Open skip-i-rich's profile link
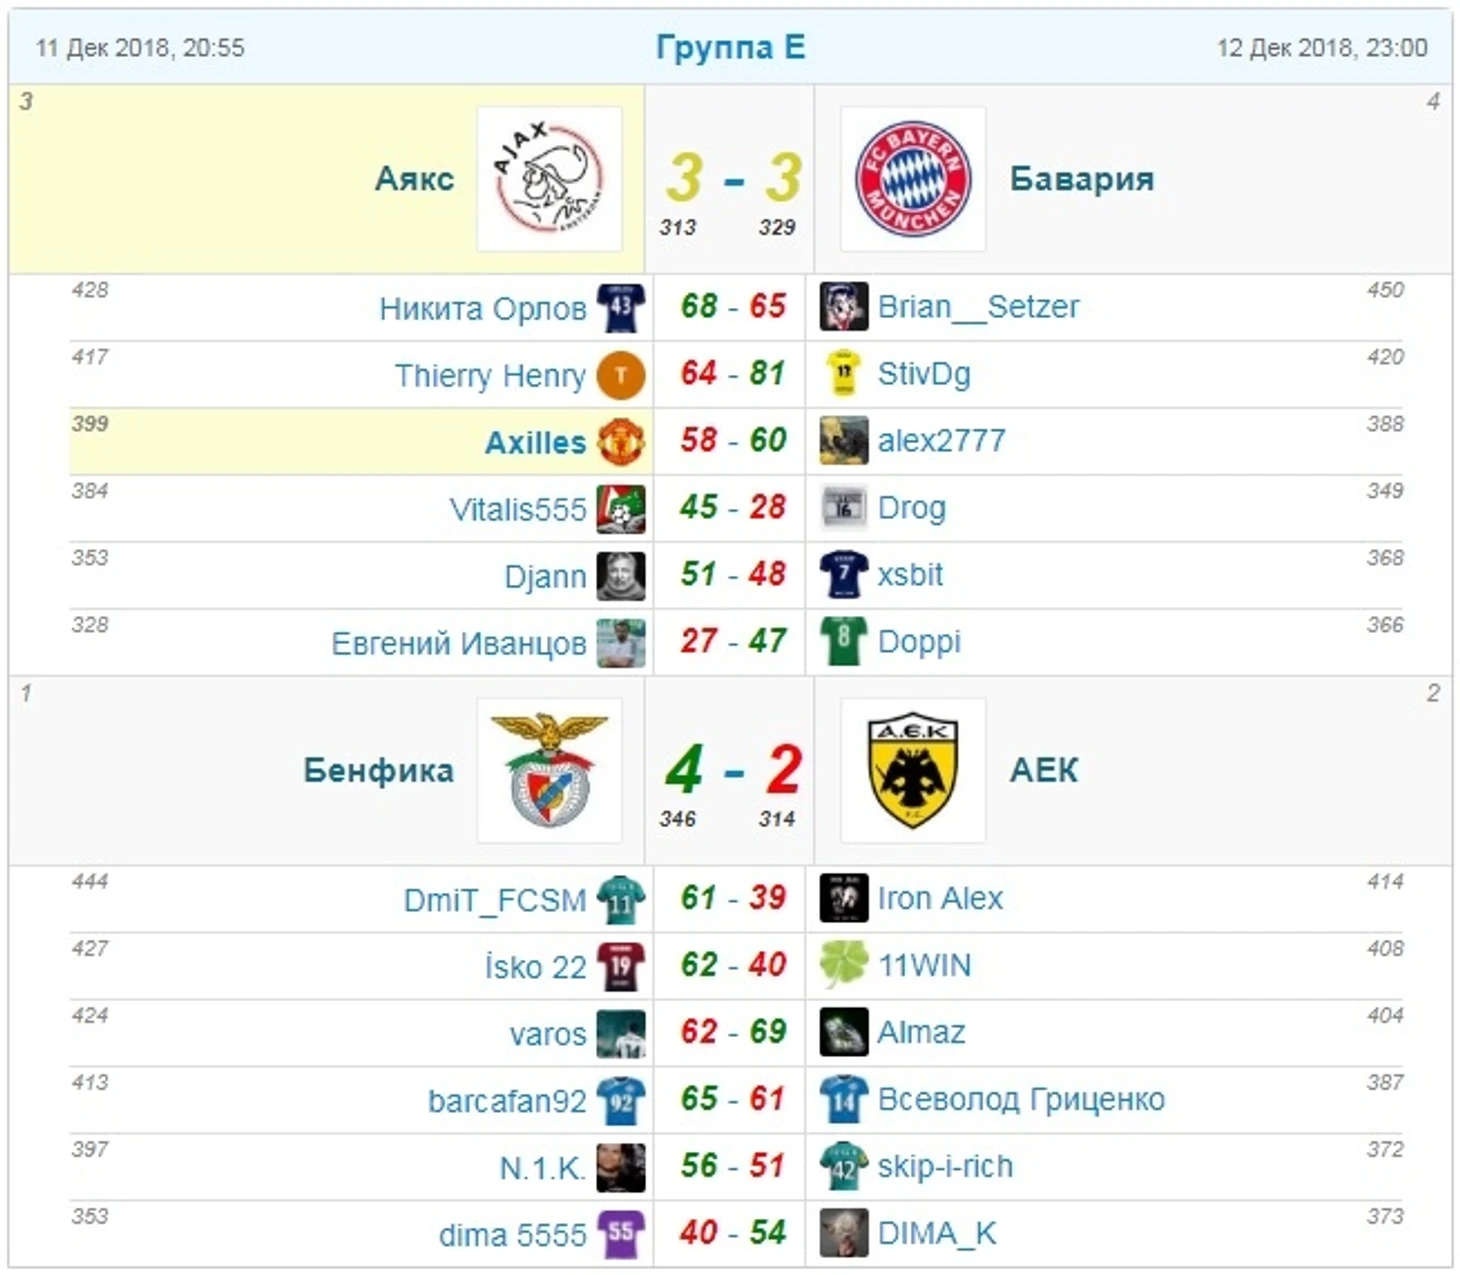The width and height of the screenshot is (1460, 1275). click(945, 1166)
